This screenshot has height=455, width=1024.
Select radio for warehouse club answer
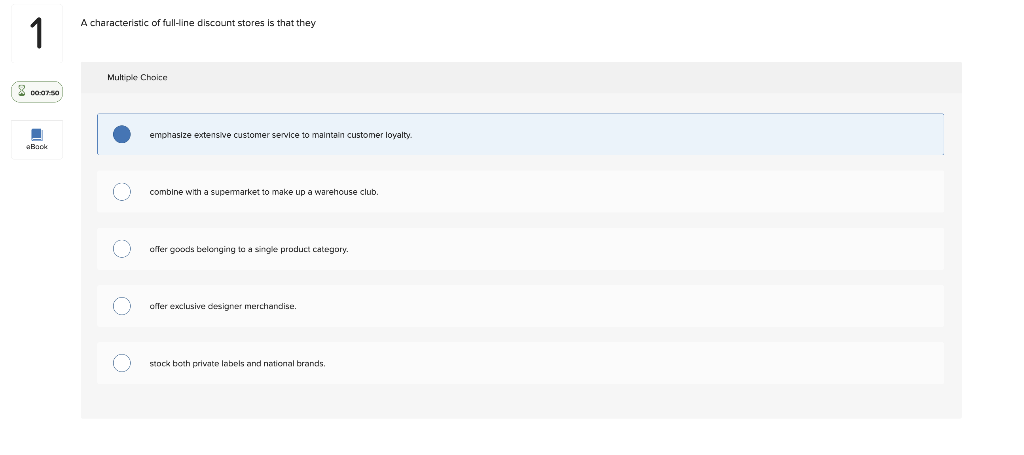coord(121,192)
